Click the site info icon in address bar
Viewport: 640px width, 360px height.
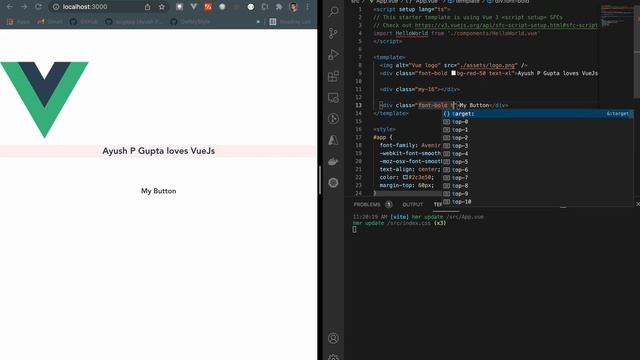coord(56,7)
